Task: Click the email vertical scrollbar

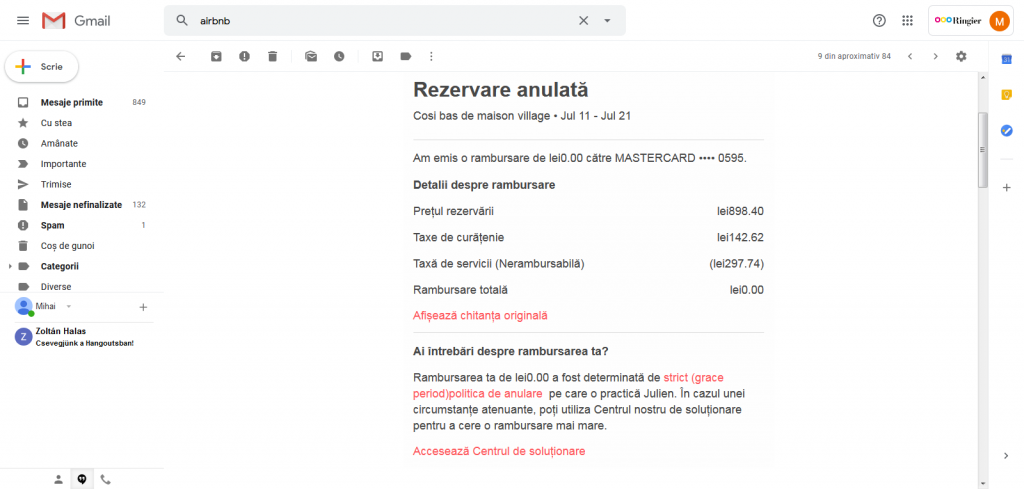Action: (982, 150)
